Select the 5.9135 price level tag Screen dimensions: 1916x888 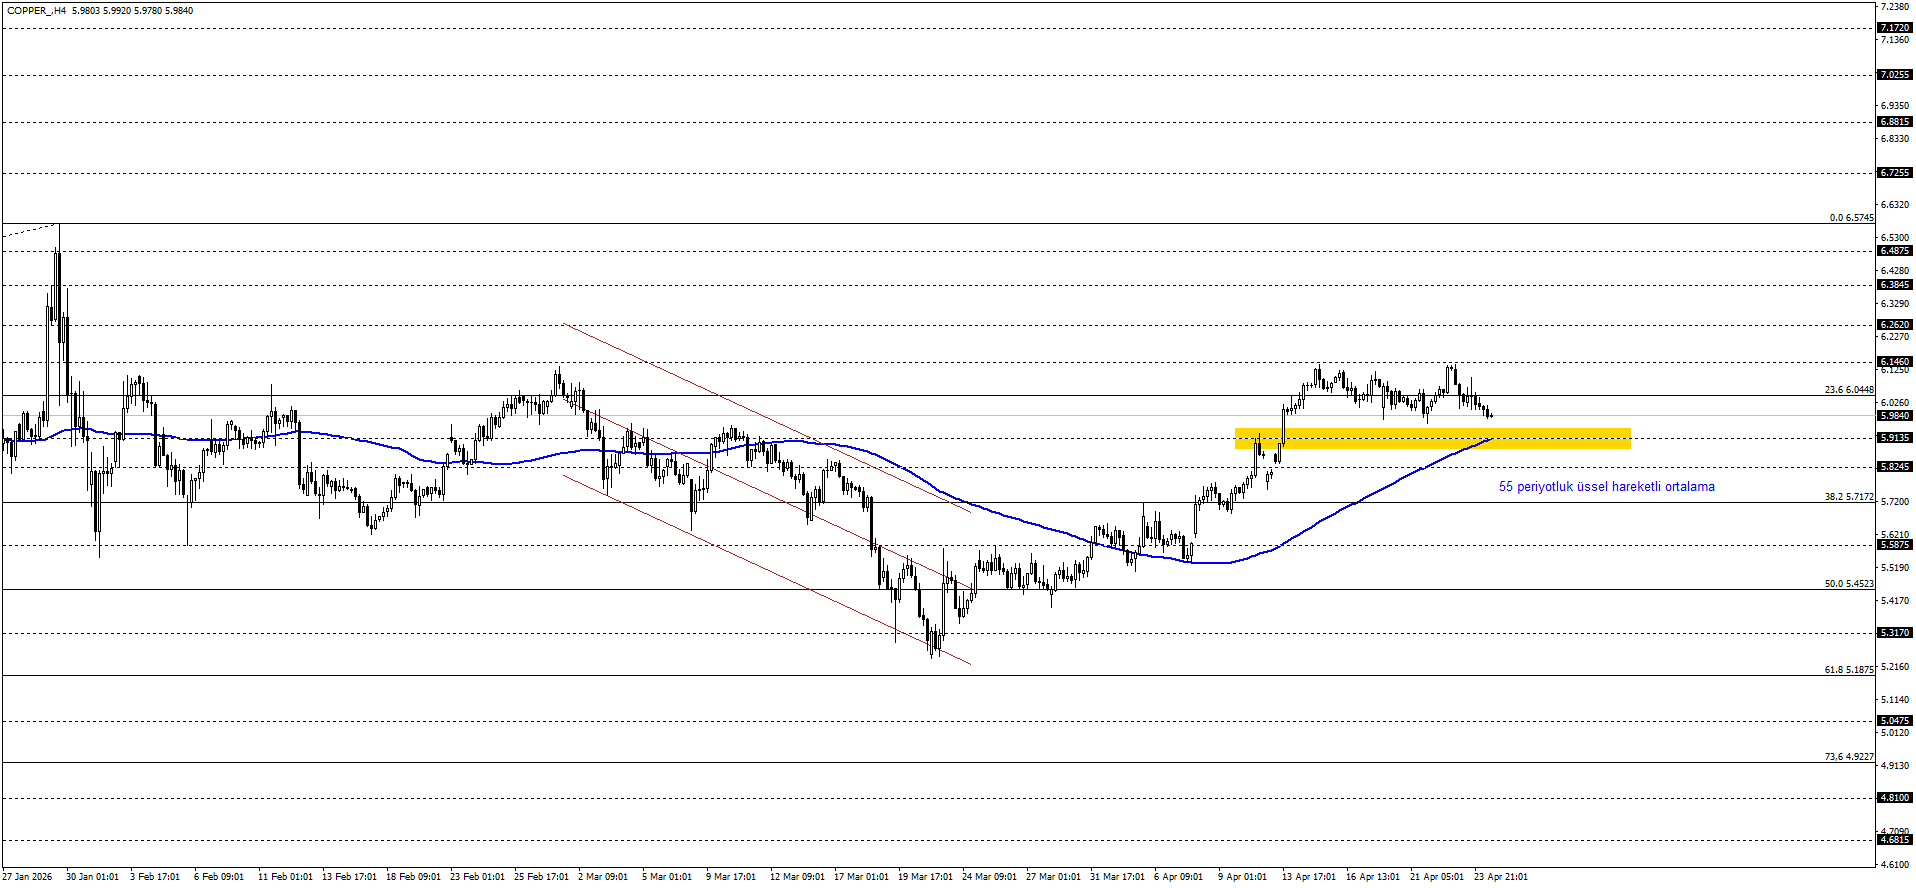1894,438
